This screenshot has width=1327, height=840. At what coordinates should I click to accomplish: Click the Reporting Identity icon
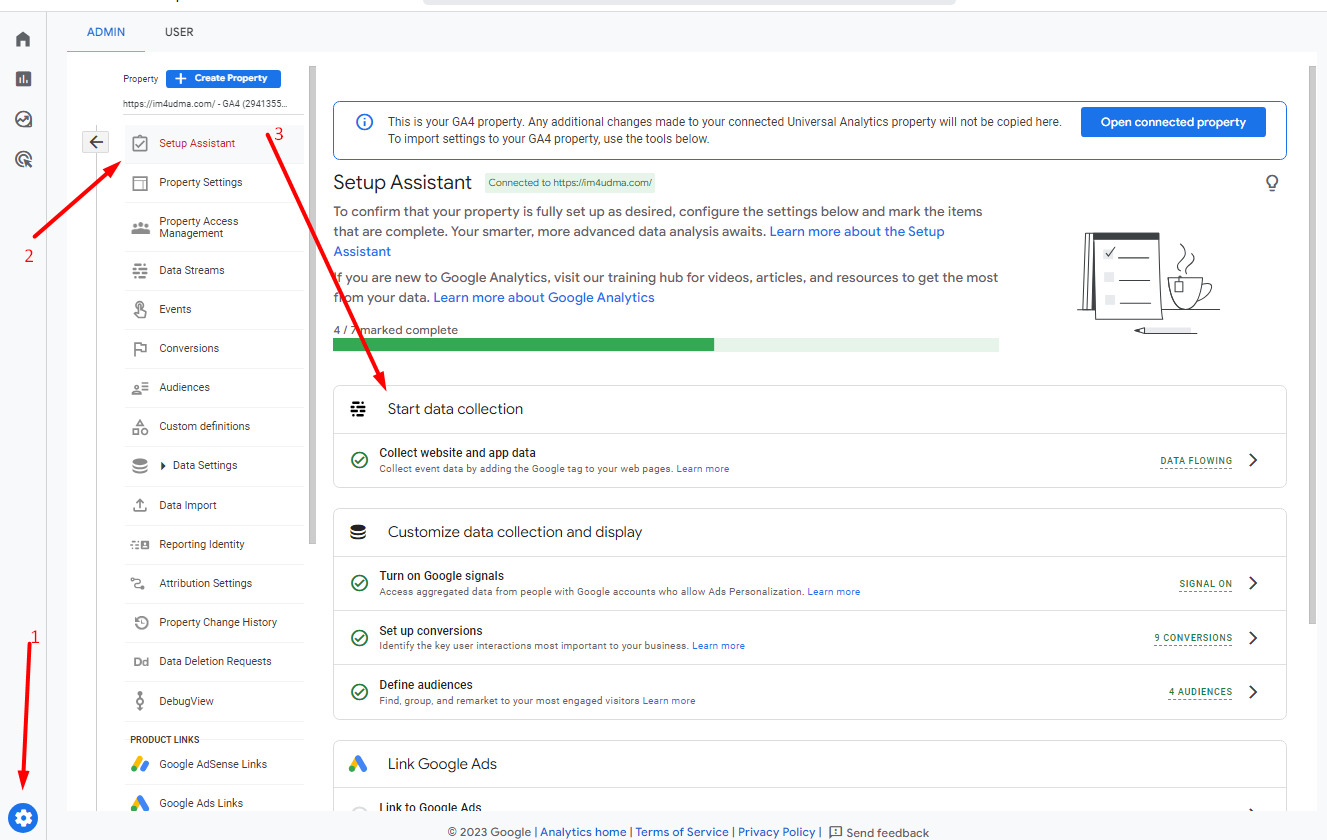point(140,545)
